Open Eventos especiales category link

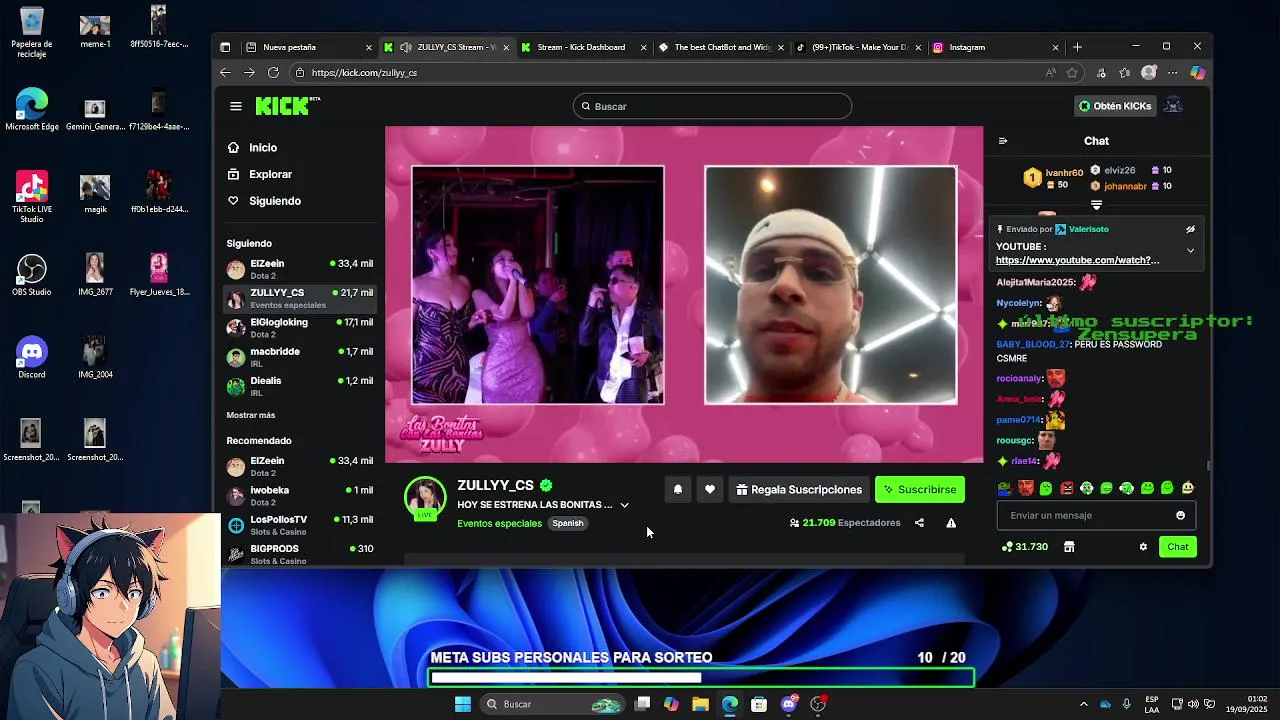coord(499,524)
